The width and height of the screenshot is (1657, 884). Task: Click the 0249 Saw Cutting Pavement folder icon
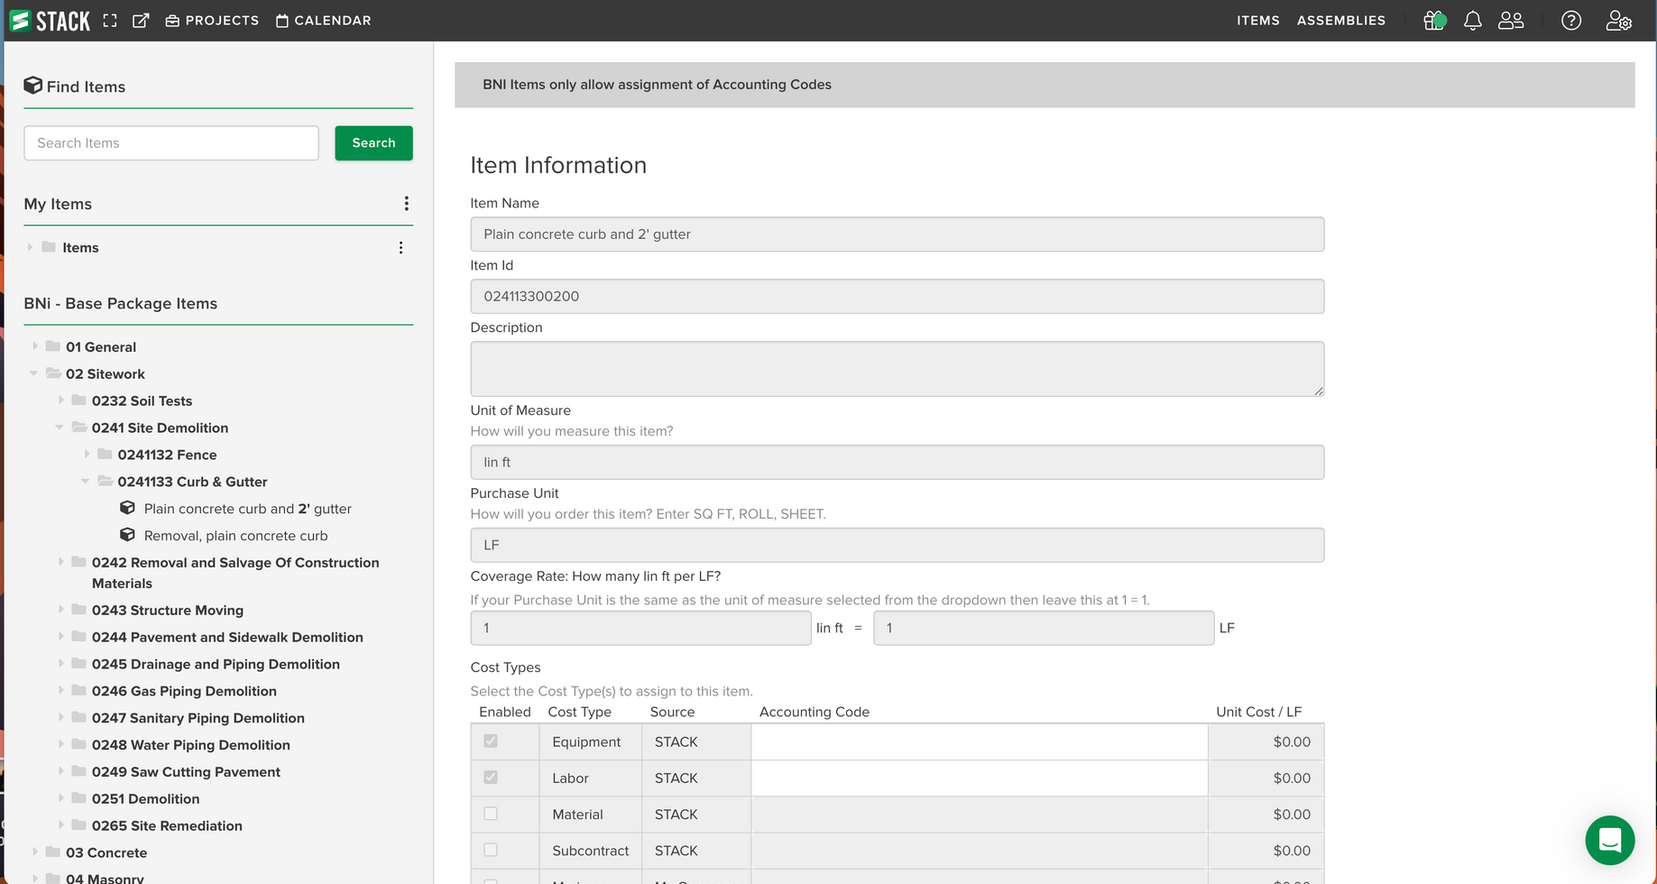coord(79,771)
